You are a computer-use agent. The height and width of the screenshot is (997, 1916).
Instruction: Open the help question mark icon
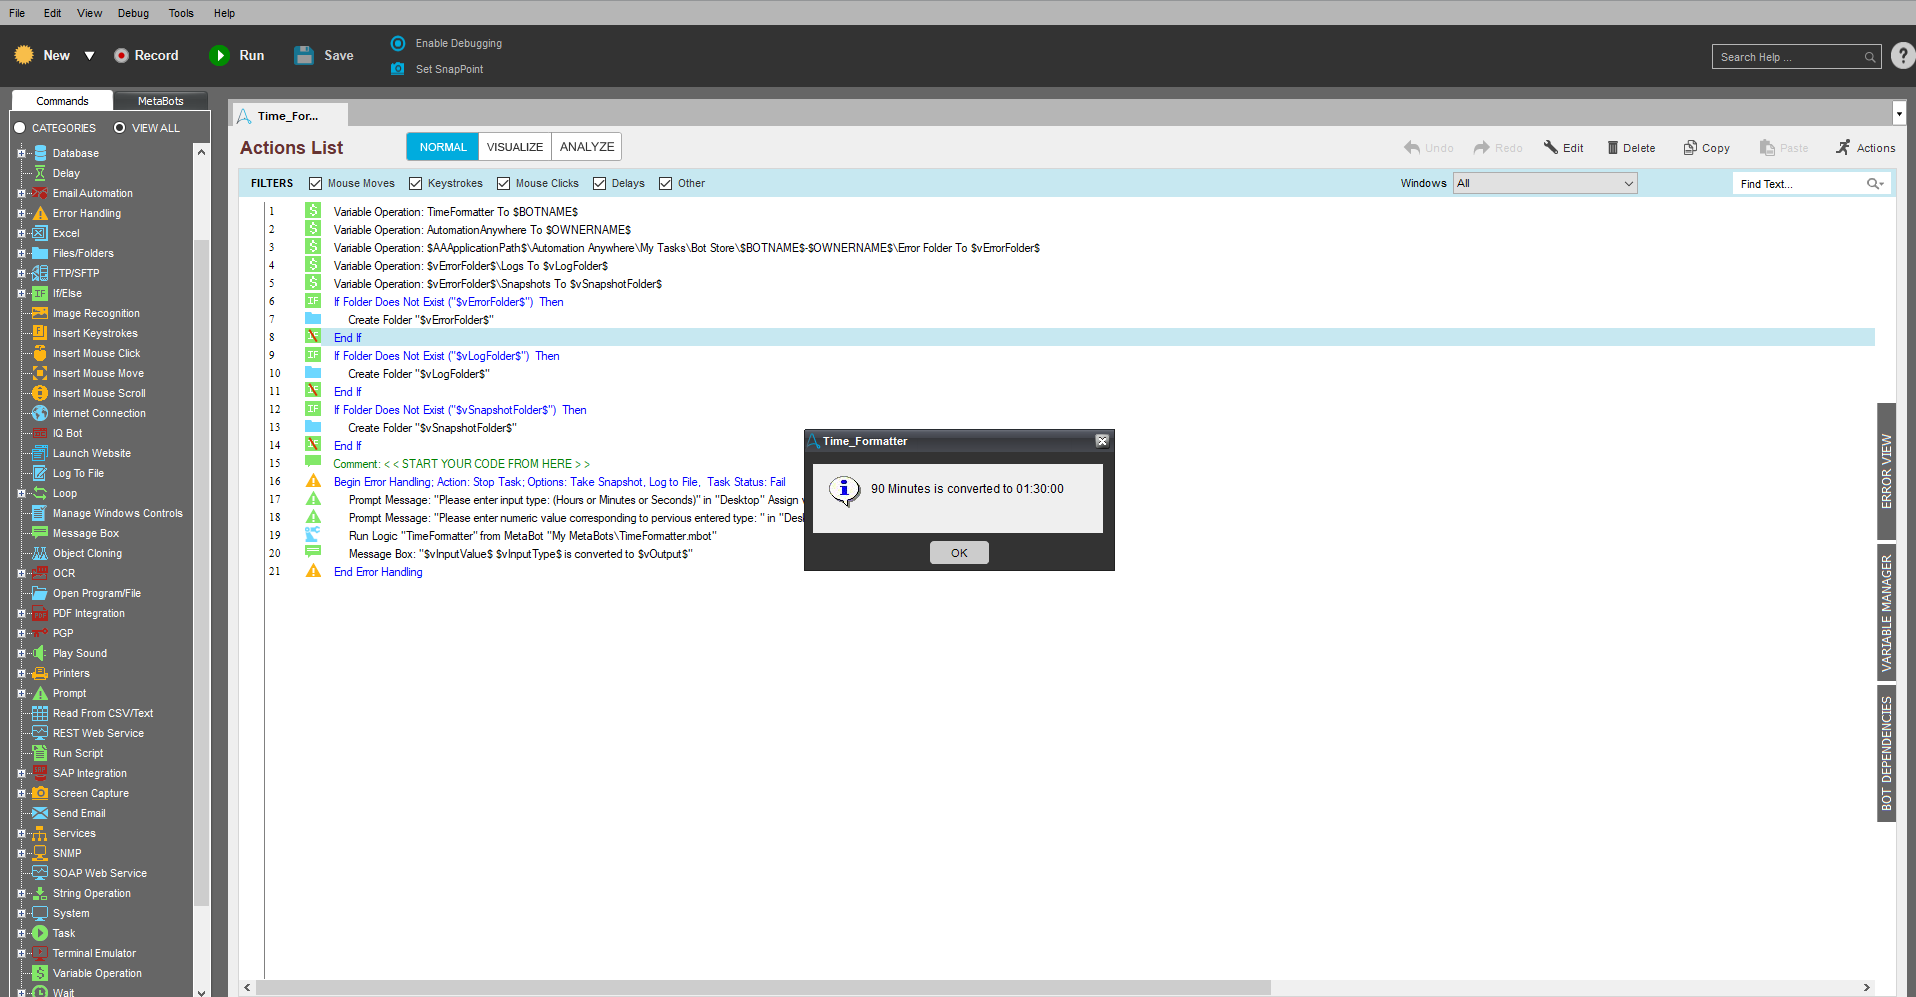click(x=1903, y=56)
